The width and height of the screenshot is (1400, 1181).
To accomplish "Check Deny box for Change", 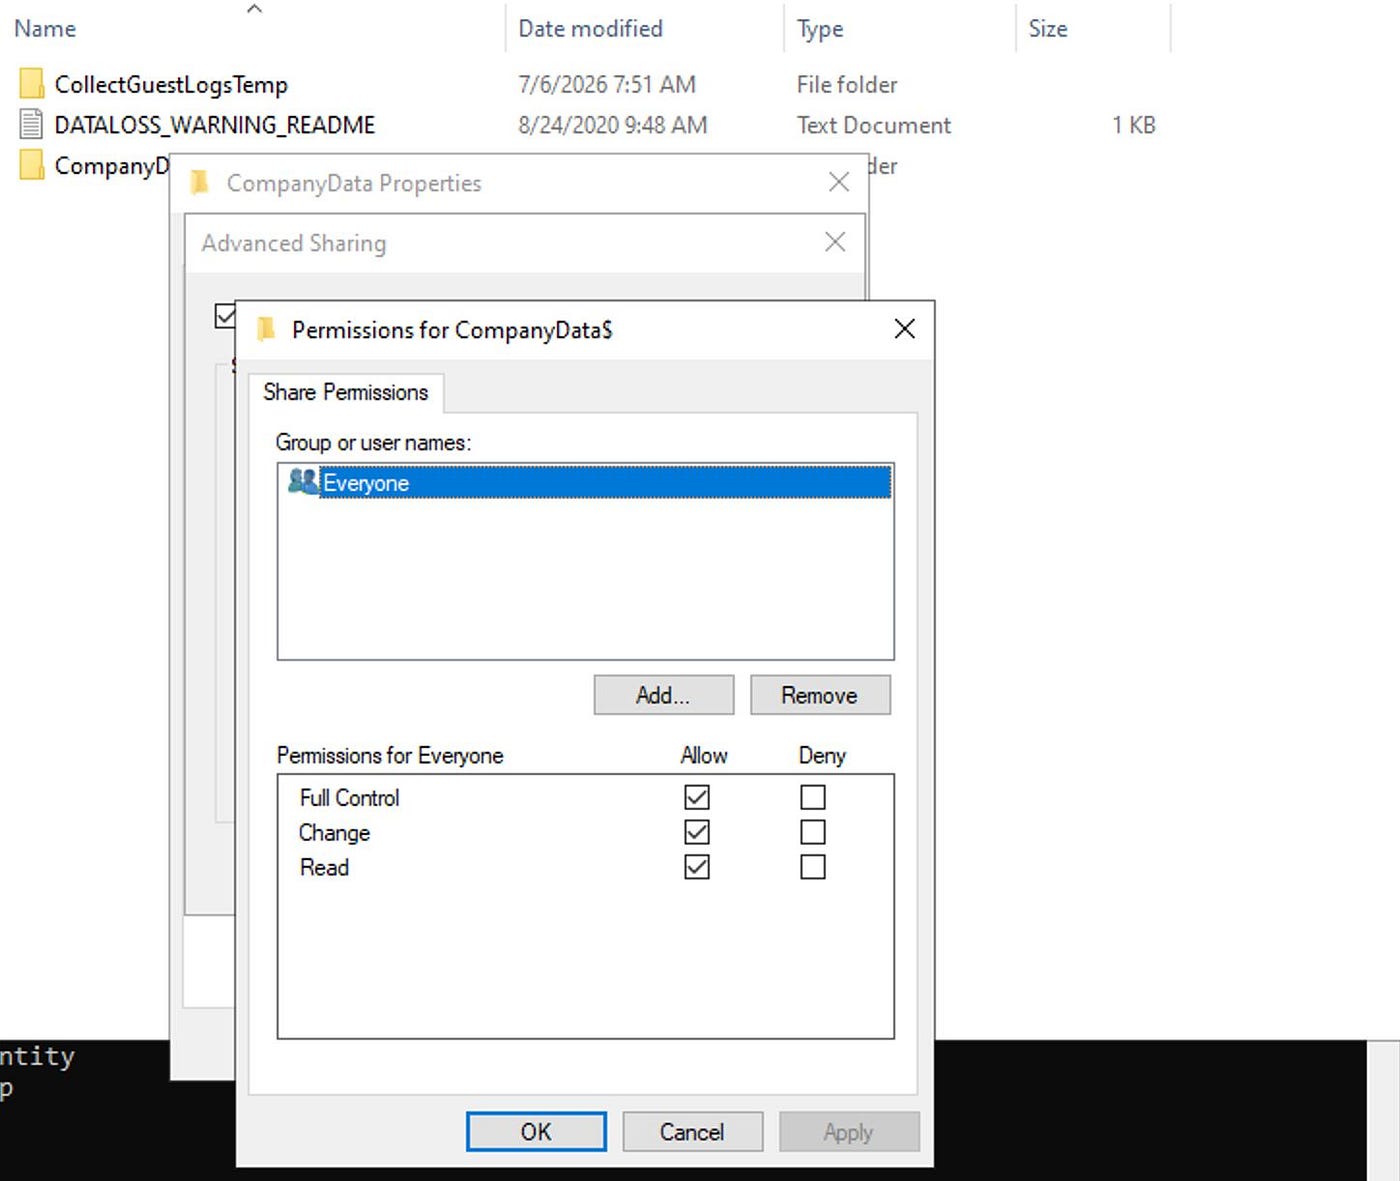I will [813, 832].
